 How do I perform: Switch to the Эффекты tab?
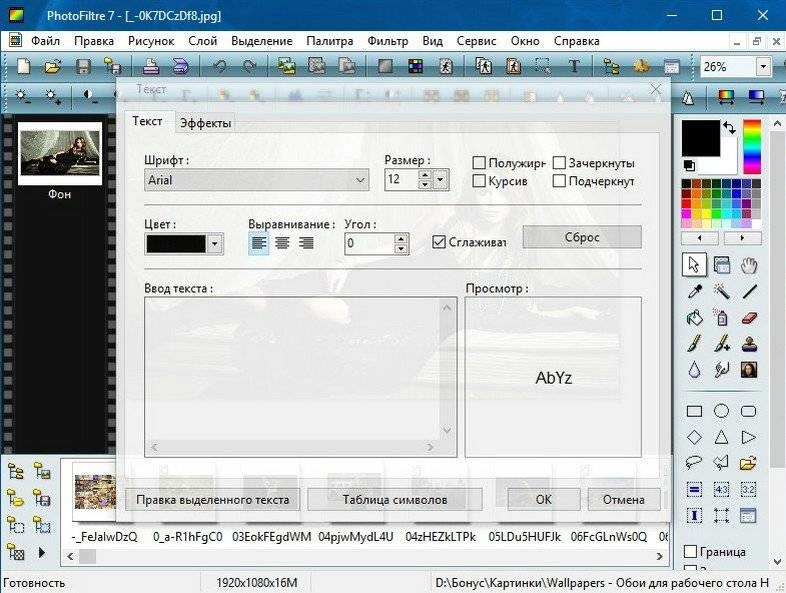click(206, 123)
